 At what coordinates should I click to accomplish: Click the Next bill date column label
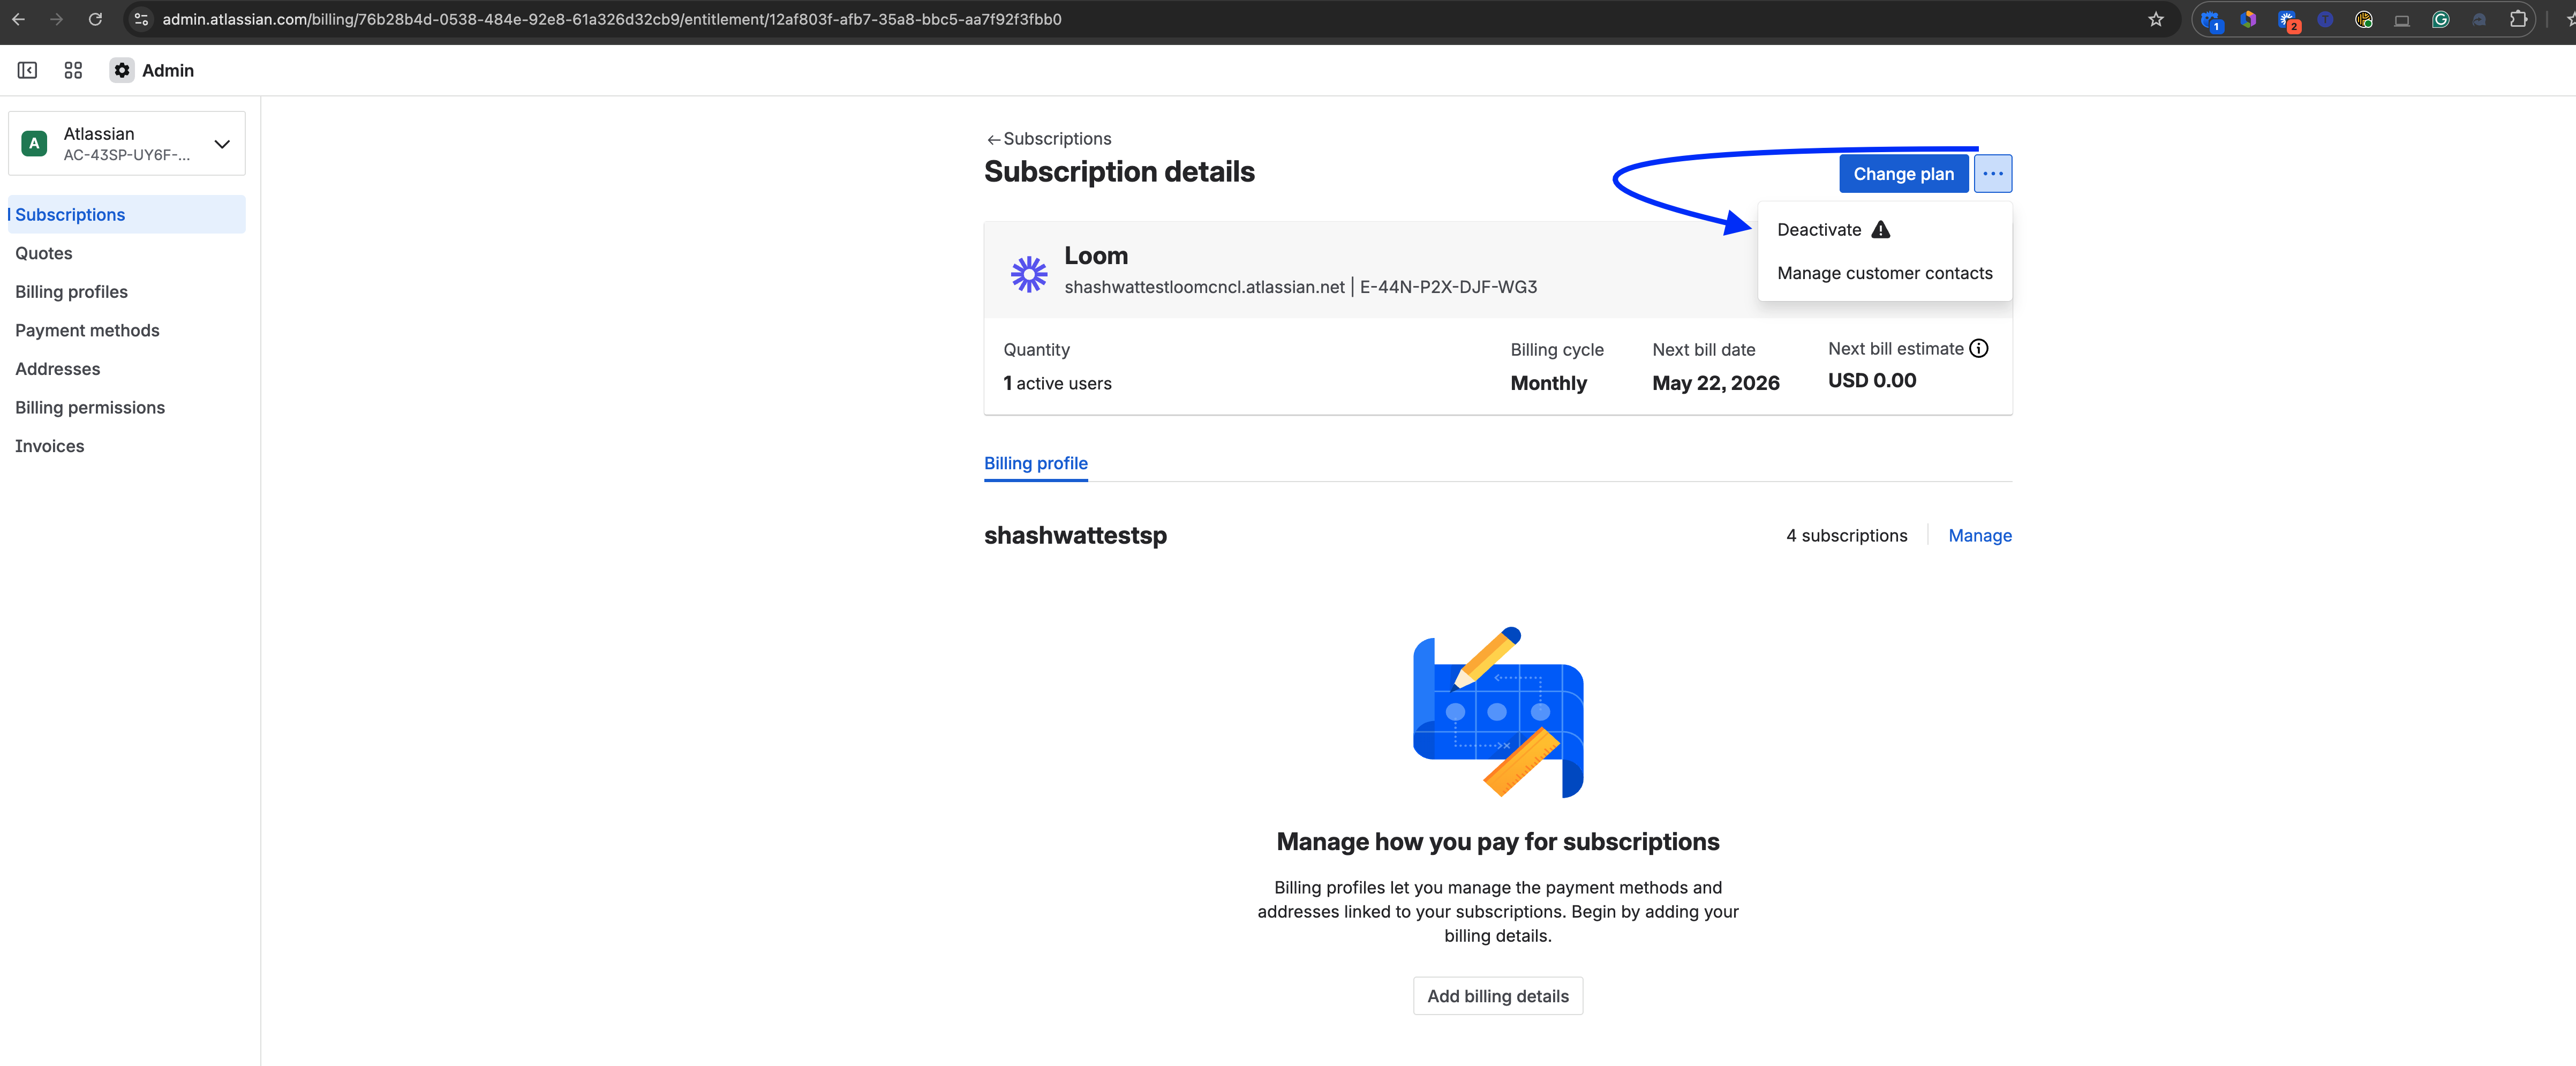[x=1703, y=349]
